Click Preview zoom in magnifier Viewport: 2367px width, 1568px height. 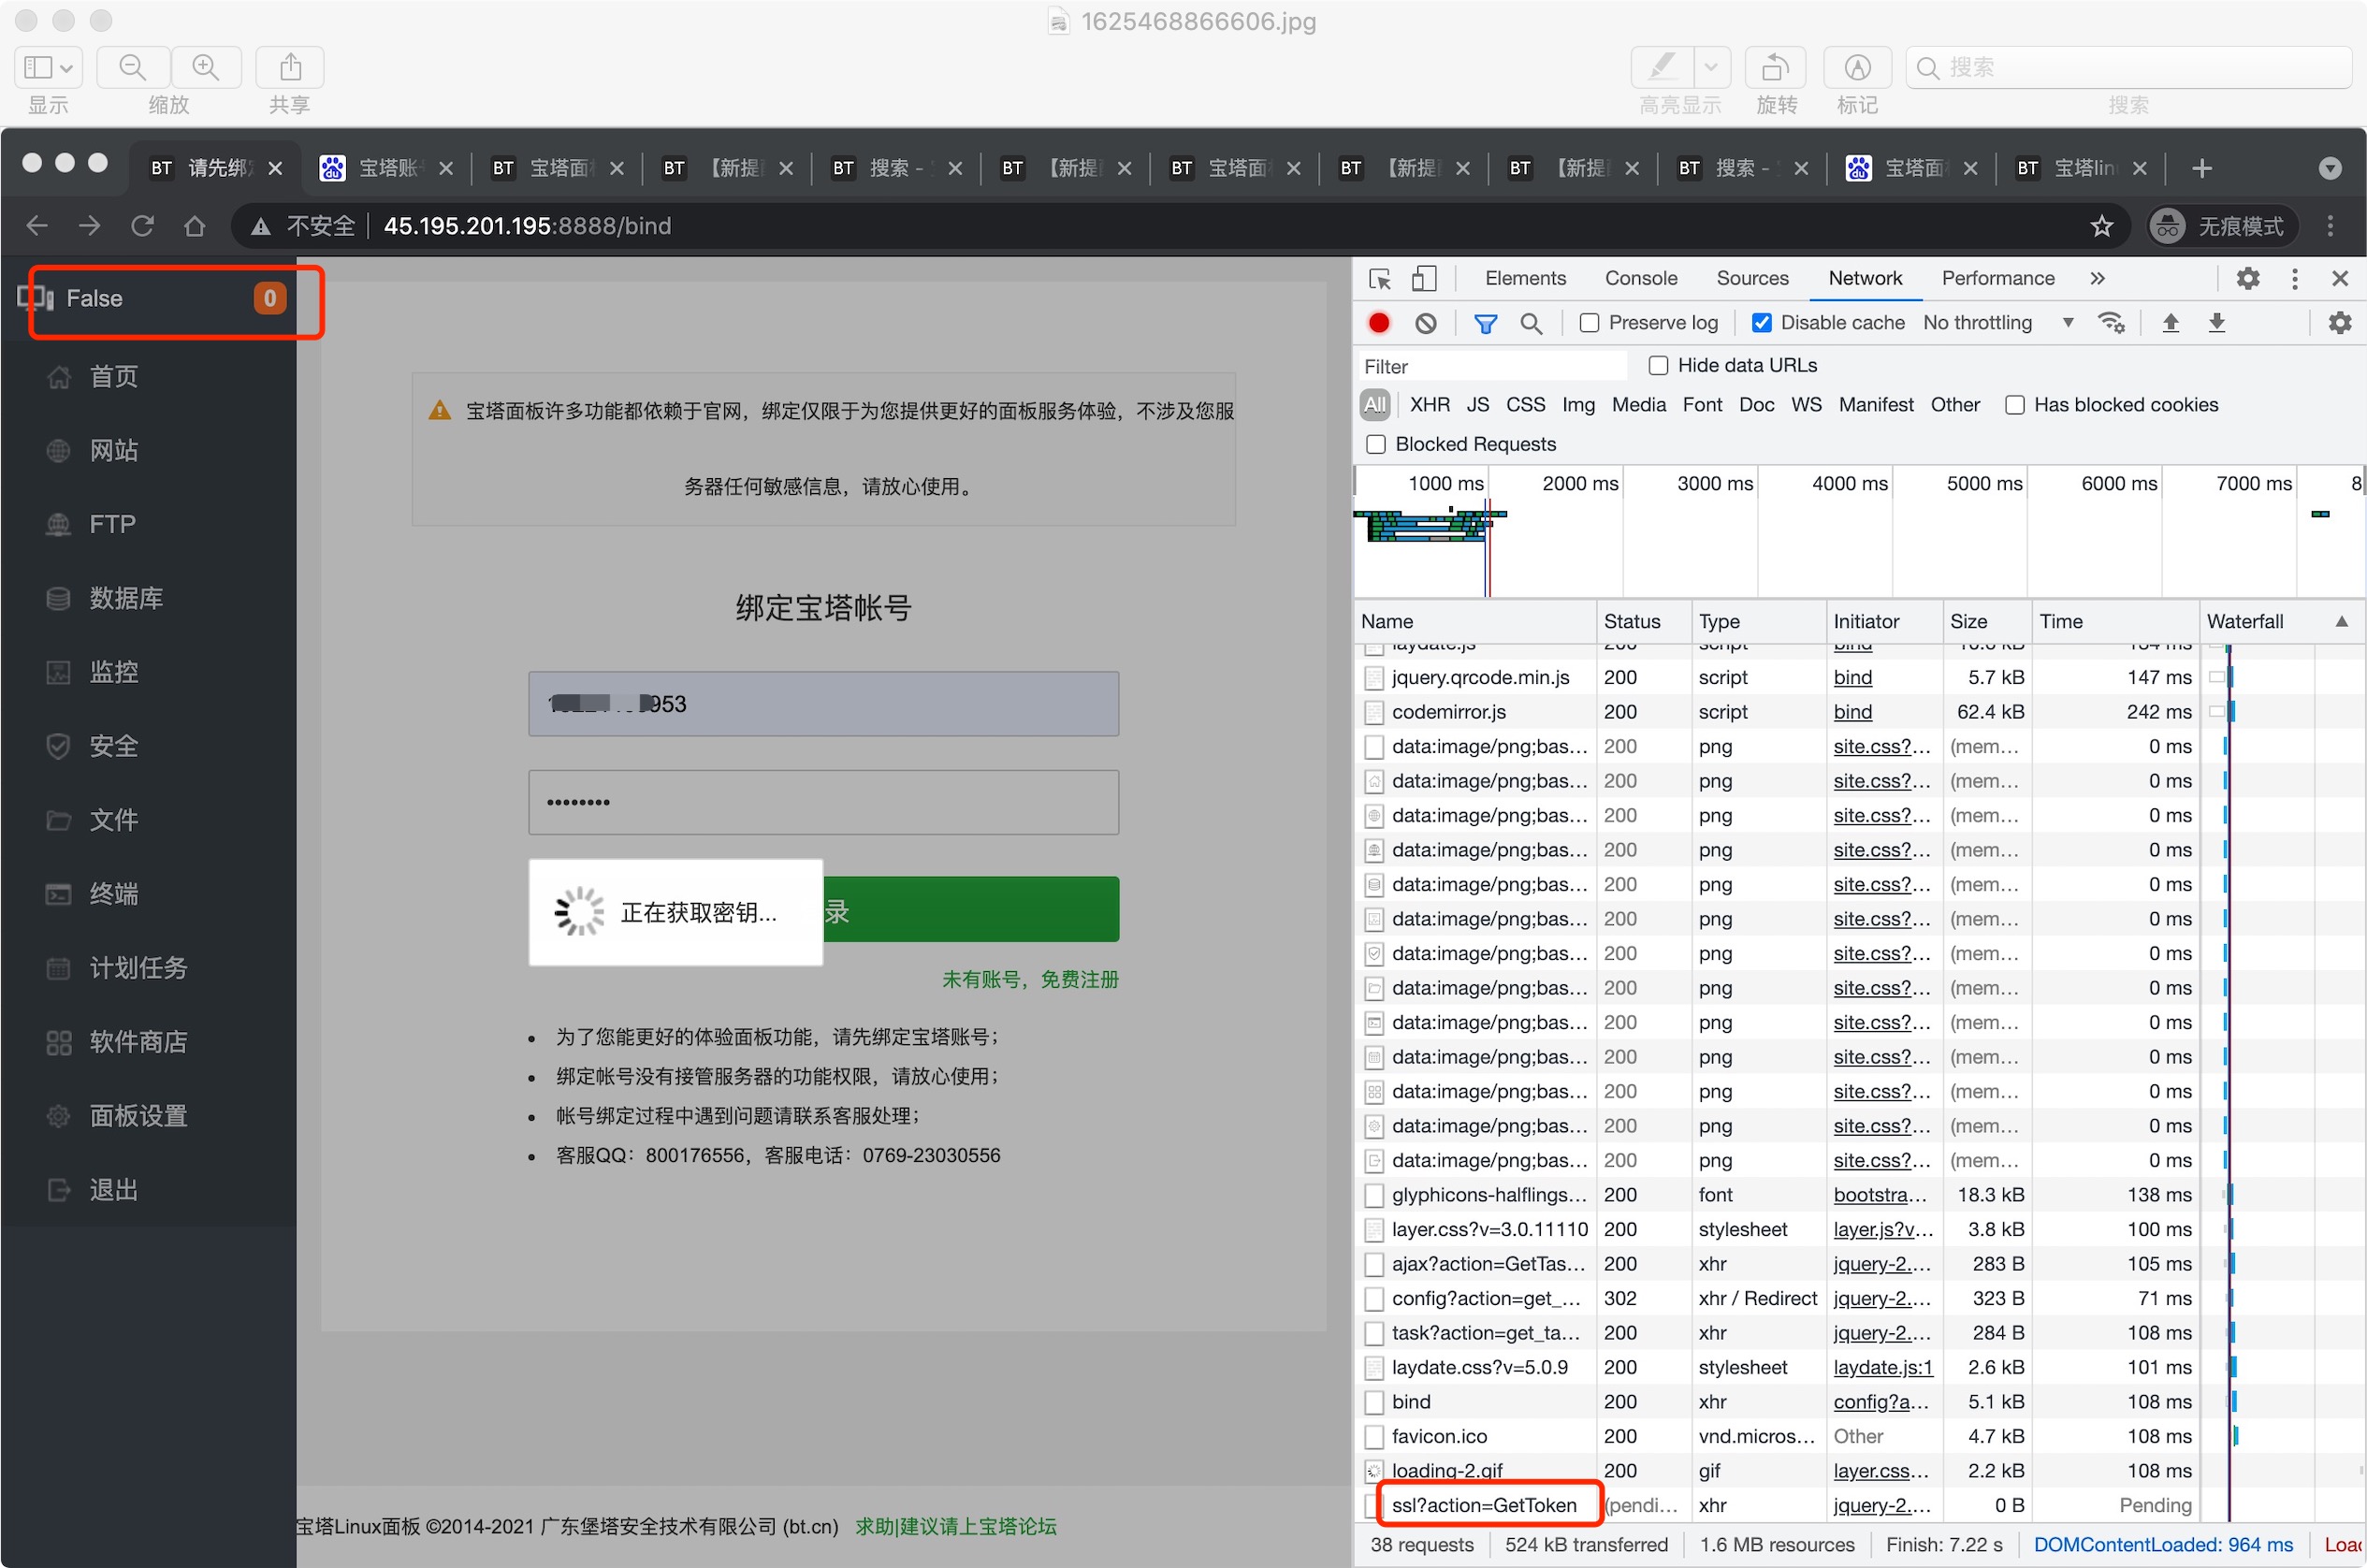pos(206,67)
